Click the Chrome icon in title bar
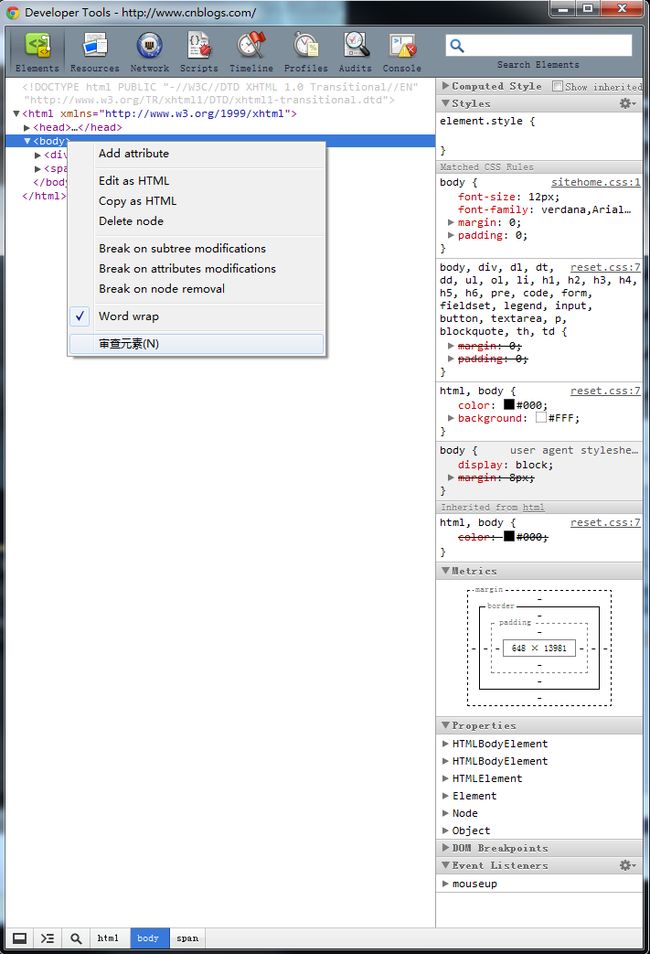Screen dimensions: 650x954 coord(12,12)
